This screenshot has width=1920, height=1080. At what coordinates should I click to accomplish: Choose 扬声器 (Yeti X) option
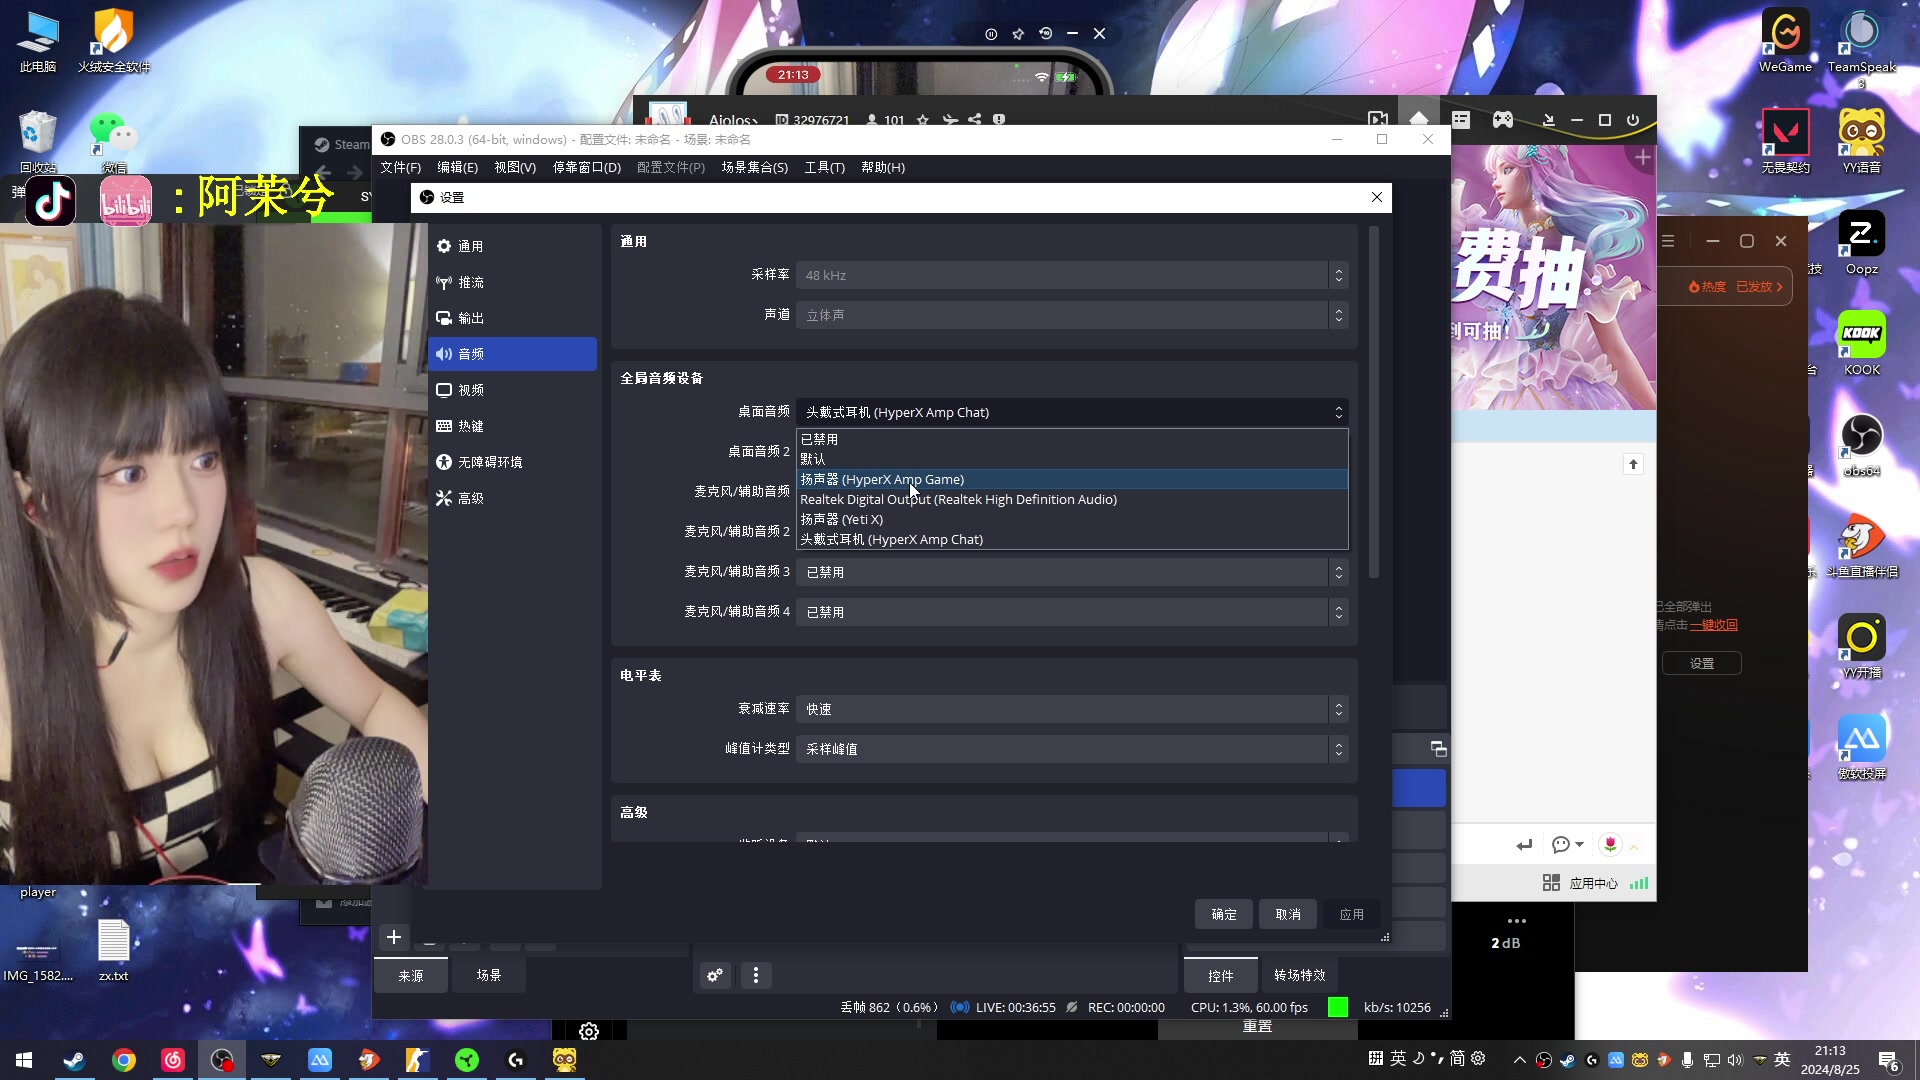tap(1072, 519)
